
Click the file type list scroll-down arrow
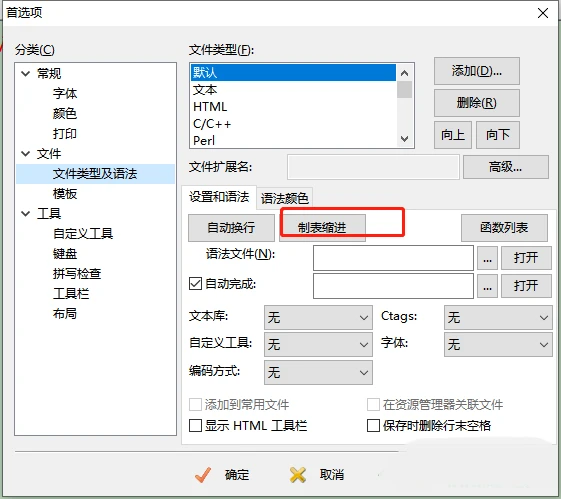coord(405,138)
